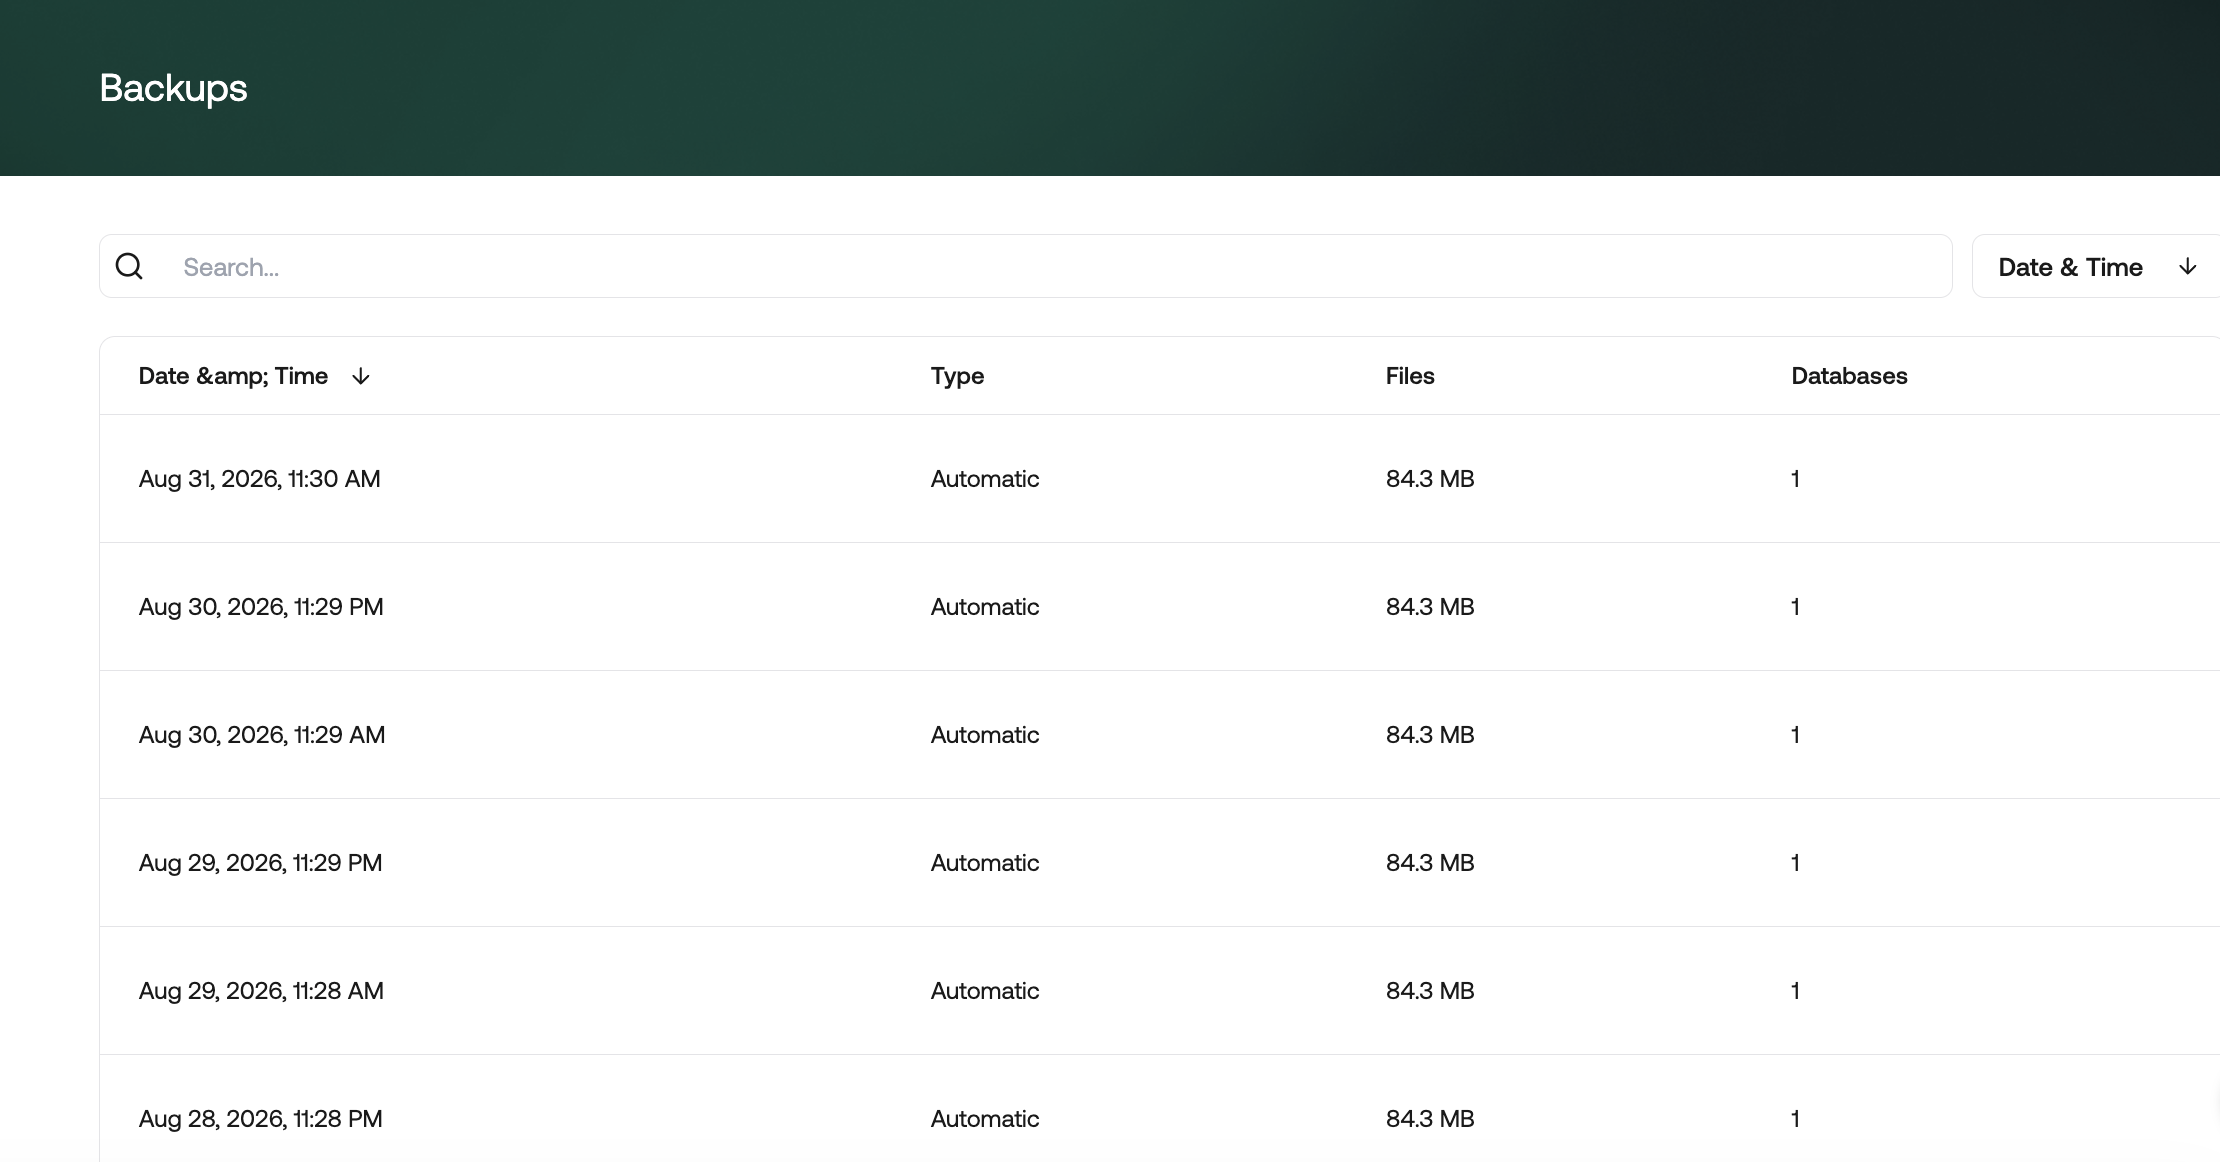The width and height of the screenshot is (2220, 1162).
Task: Click the Files column header
Action: [1410, 376]
